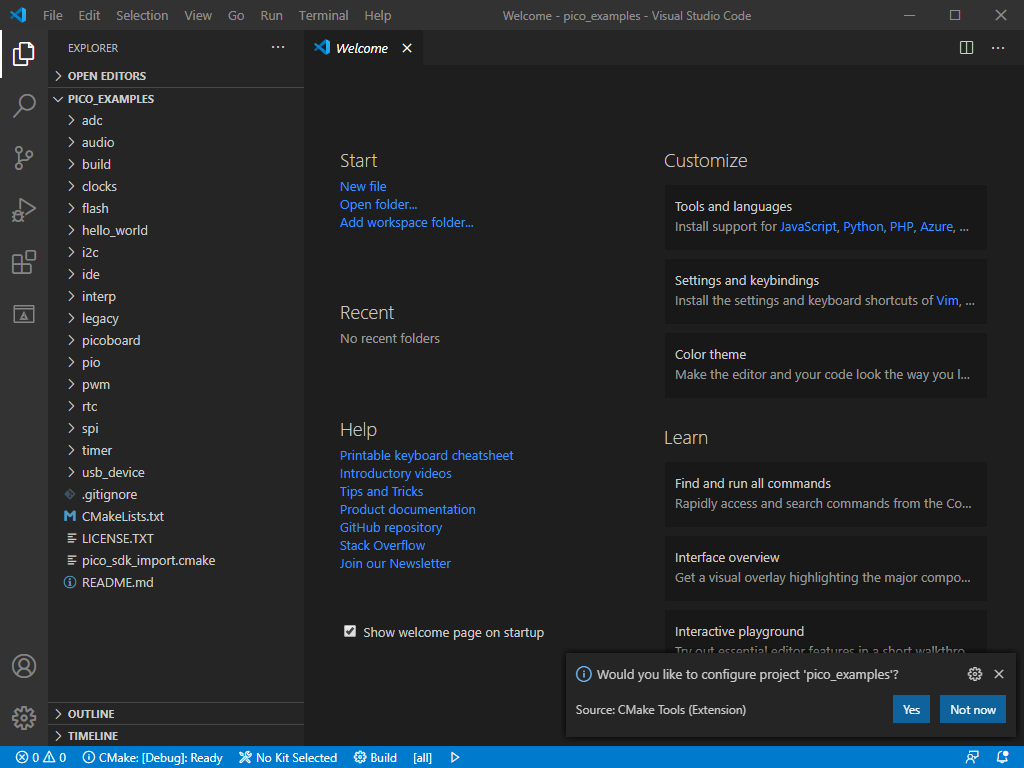Open README.md file

pyautogui.click(x=176, y=583)
